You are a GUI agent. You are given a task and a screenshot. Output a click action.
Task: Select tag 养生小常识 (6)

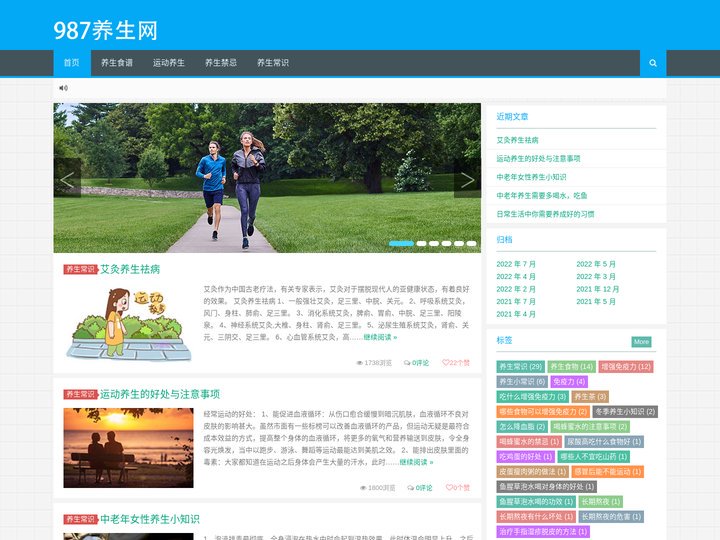click(522, 382)
